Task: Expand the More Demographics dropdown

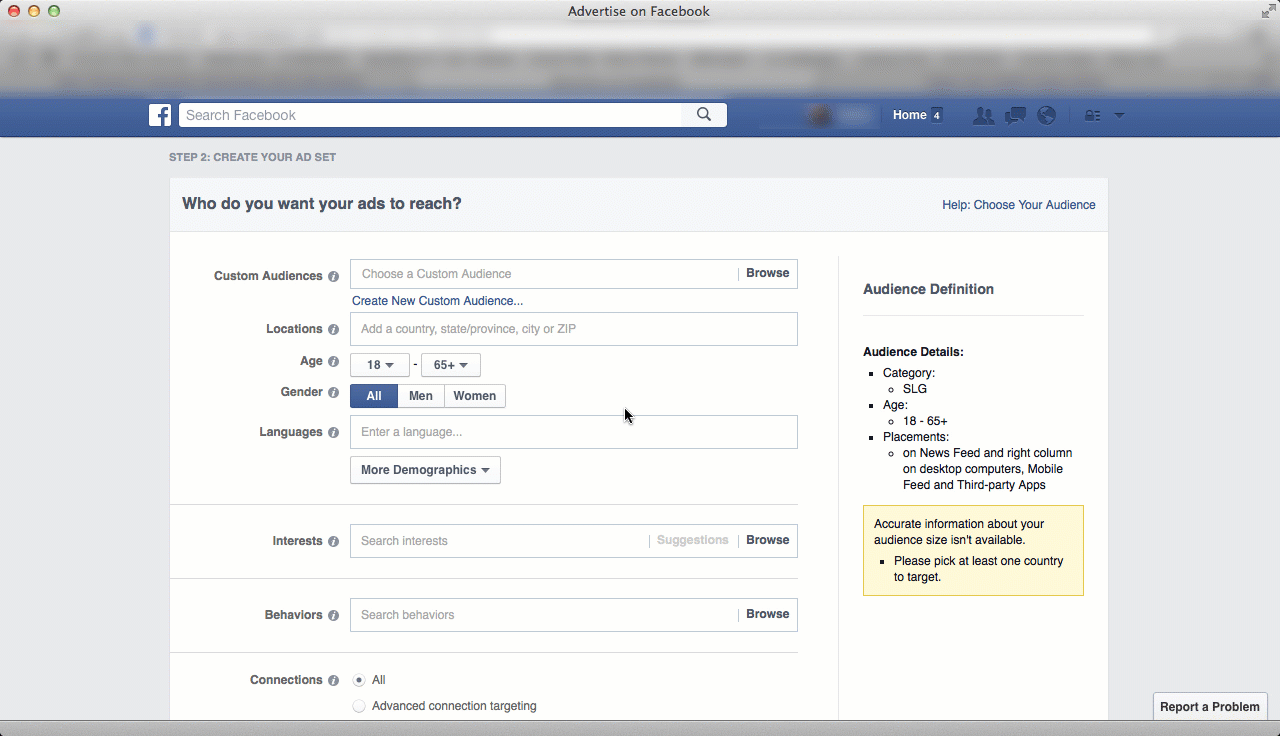Action: point(425,470)
